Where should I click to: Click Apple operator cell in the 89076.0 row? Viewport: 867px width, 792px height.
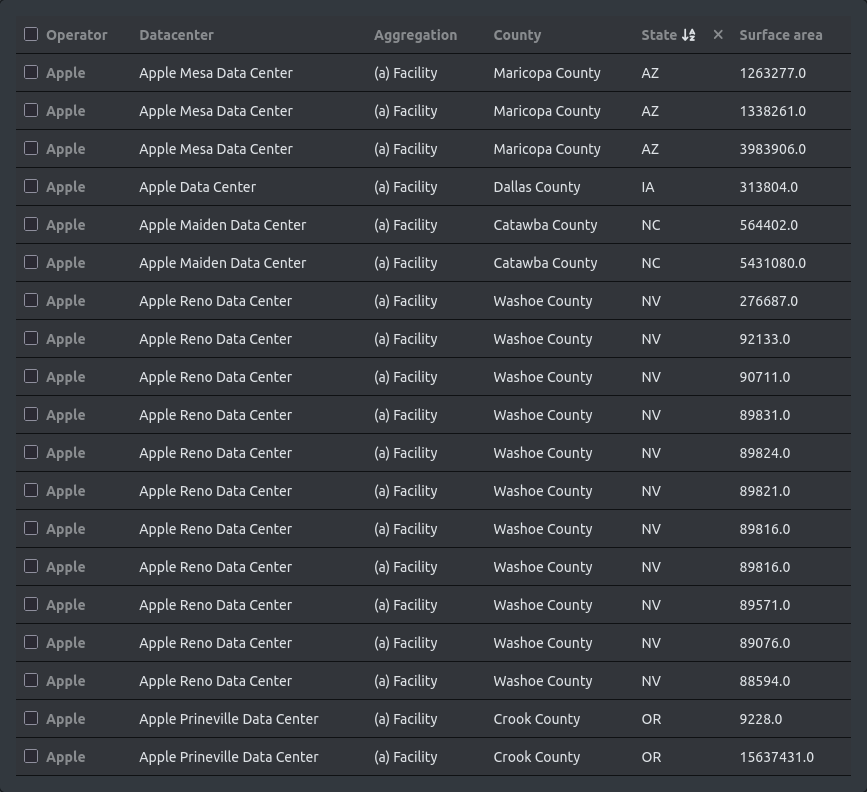coord(66,643)
